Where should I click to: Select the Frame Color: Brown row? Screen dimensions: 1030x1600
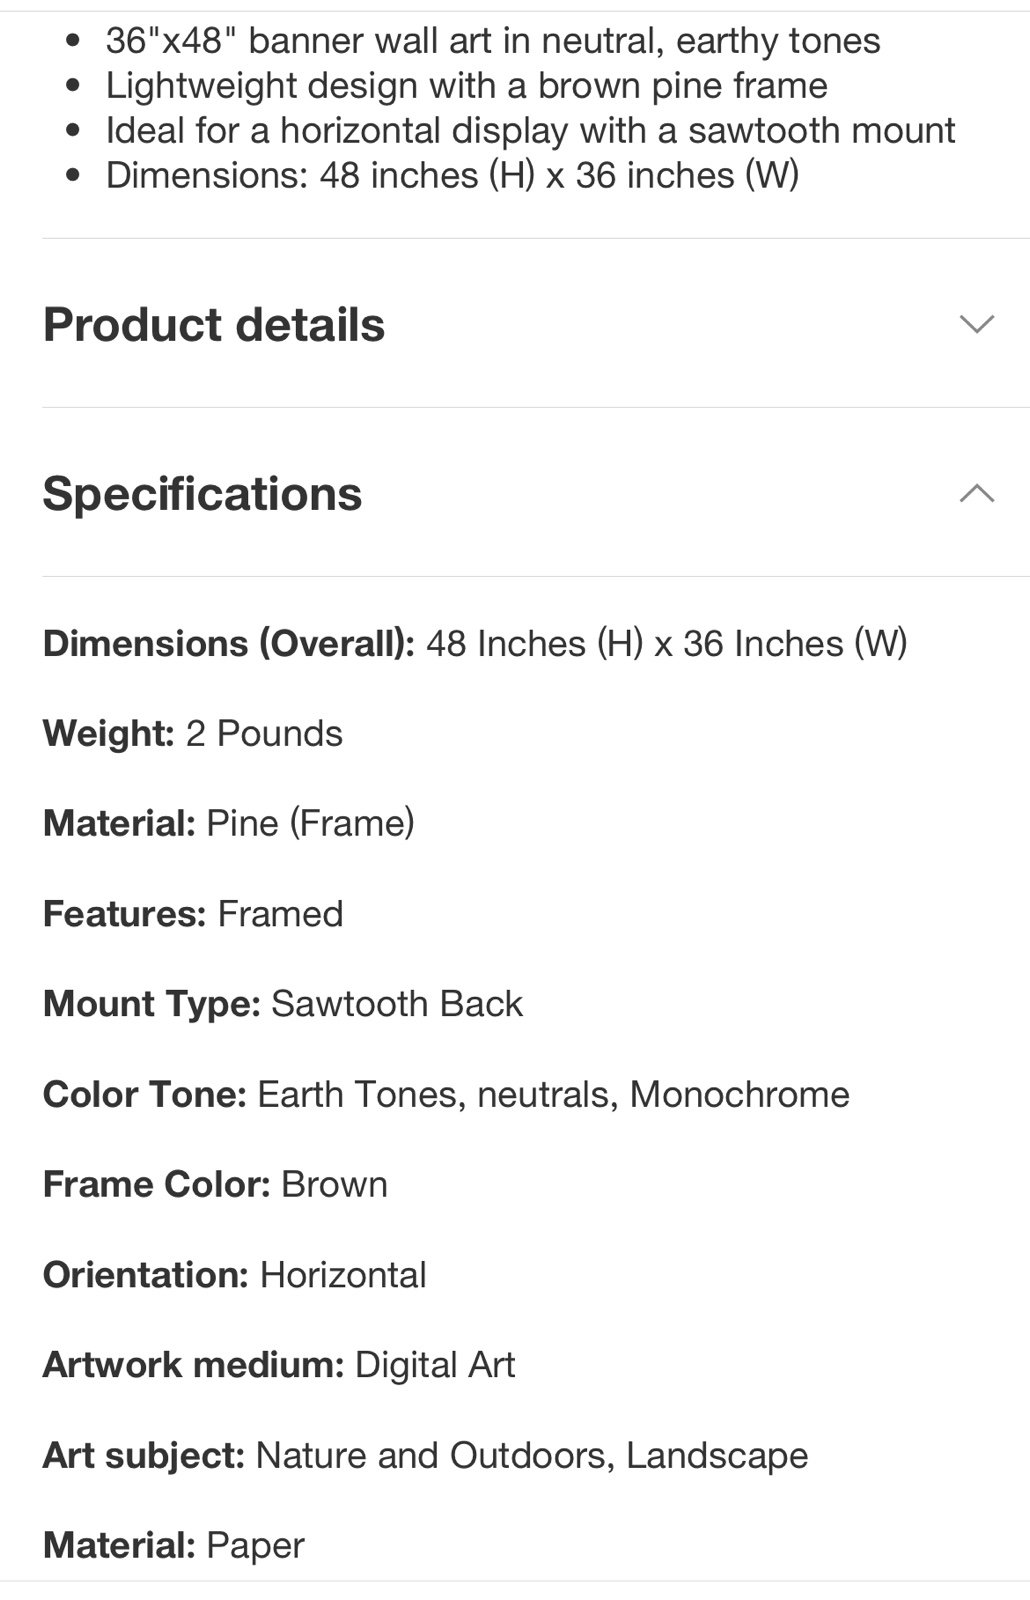click(x=215, y=1184)
